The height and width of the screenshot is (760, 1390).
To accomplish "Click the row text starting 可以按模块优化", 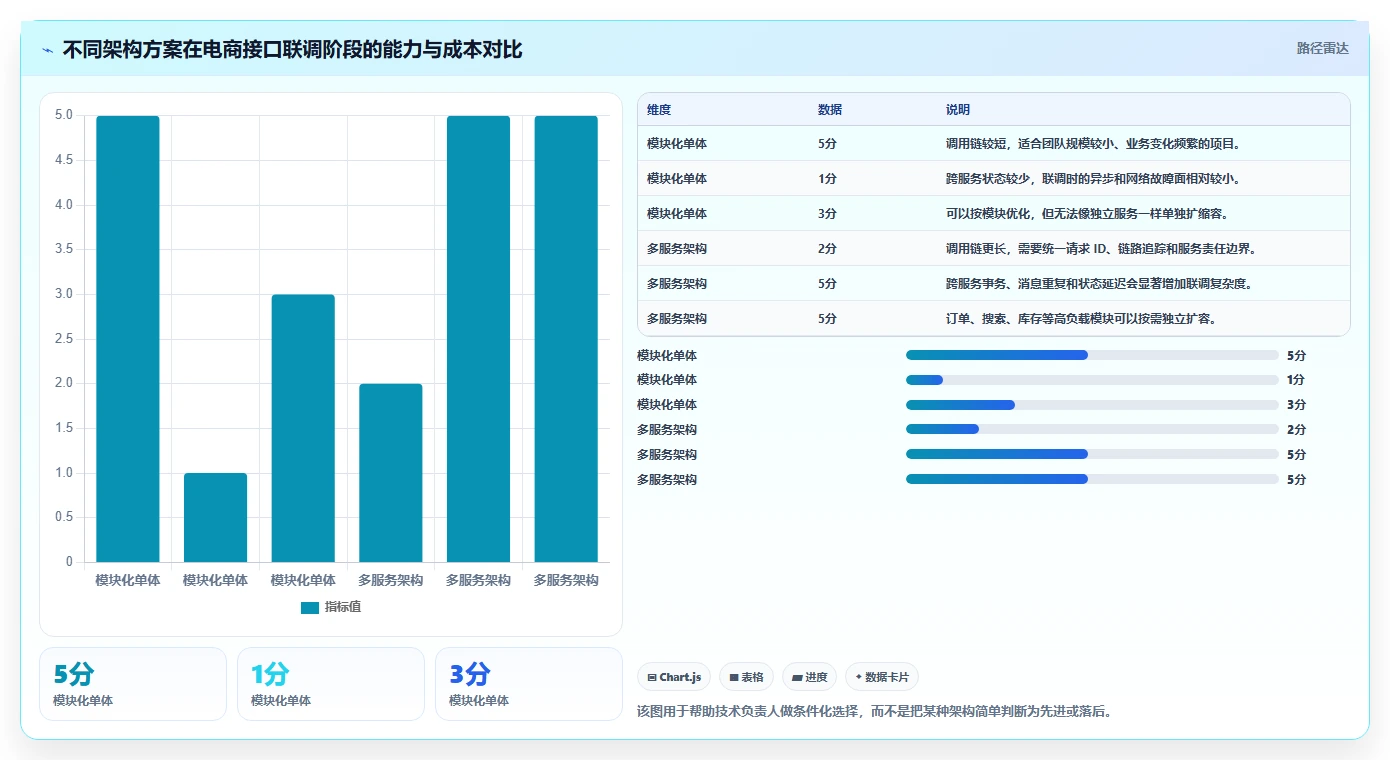I will (x=1087, y=214).
